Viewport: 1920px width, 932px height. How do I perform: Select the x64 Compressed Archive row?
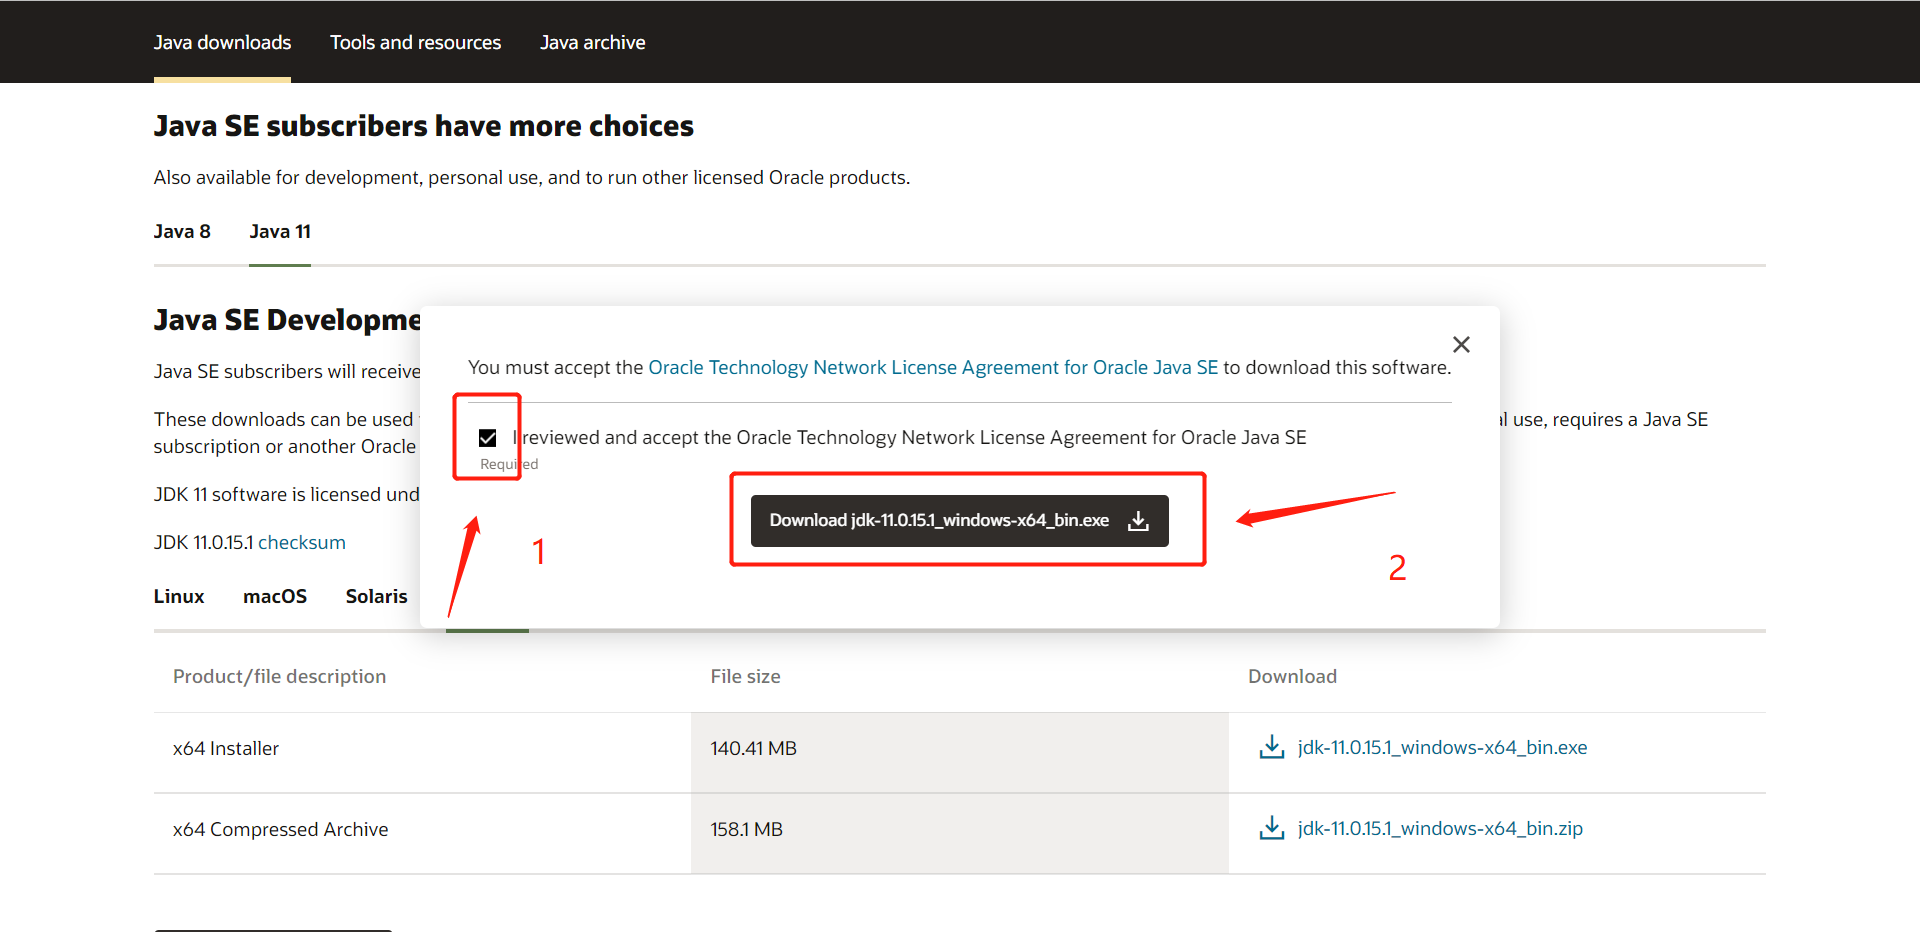[281, 828]
